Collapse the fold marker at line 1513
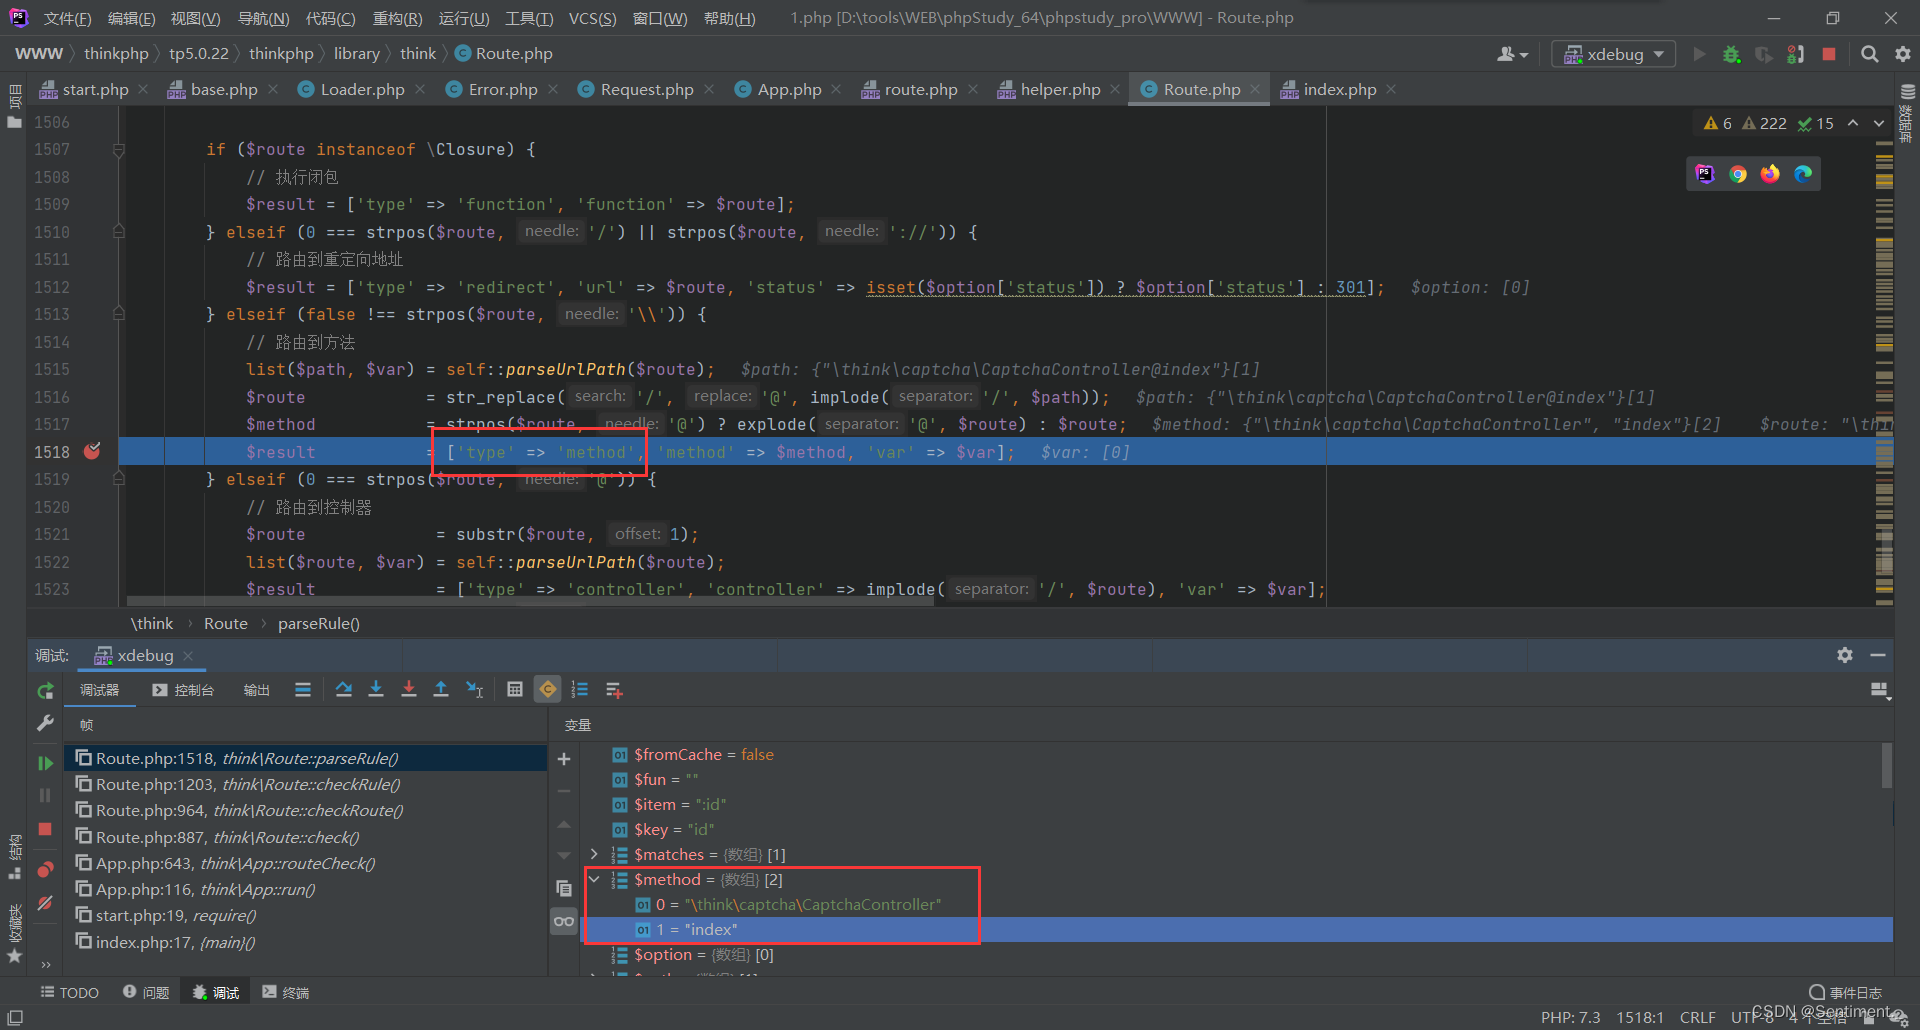The height and width of the screenshot is (1030, 1920). 119,314
